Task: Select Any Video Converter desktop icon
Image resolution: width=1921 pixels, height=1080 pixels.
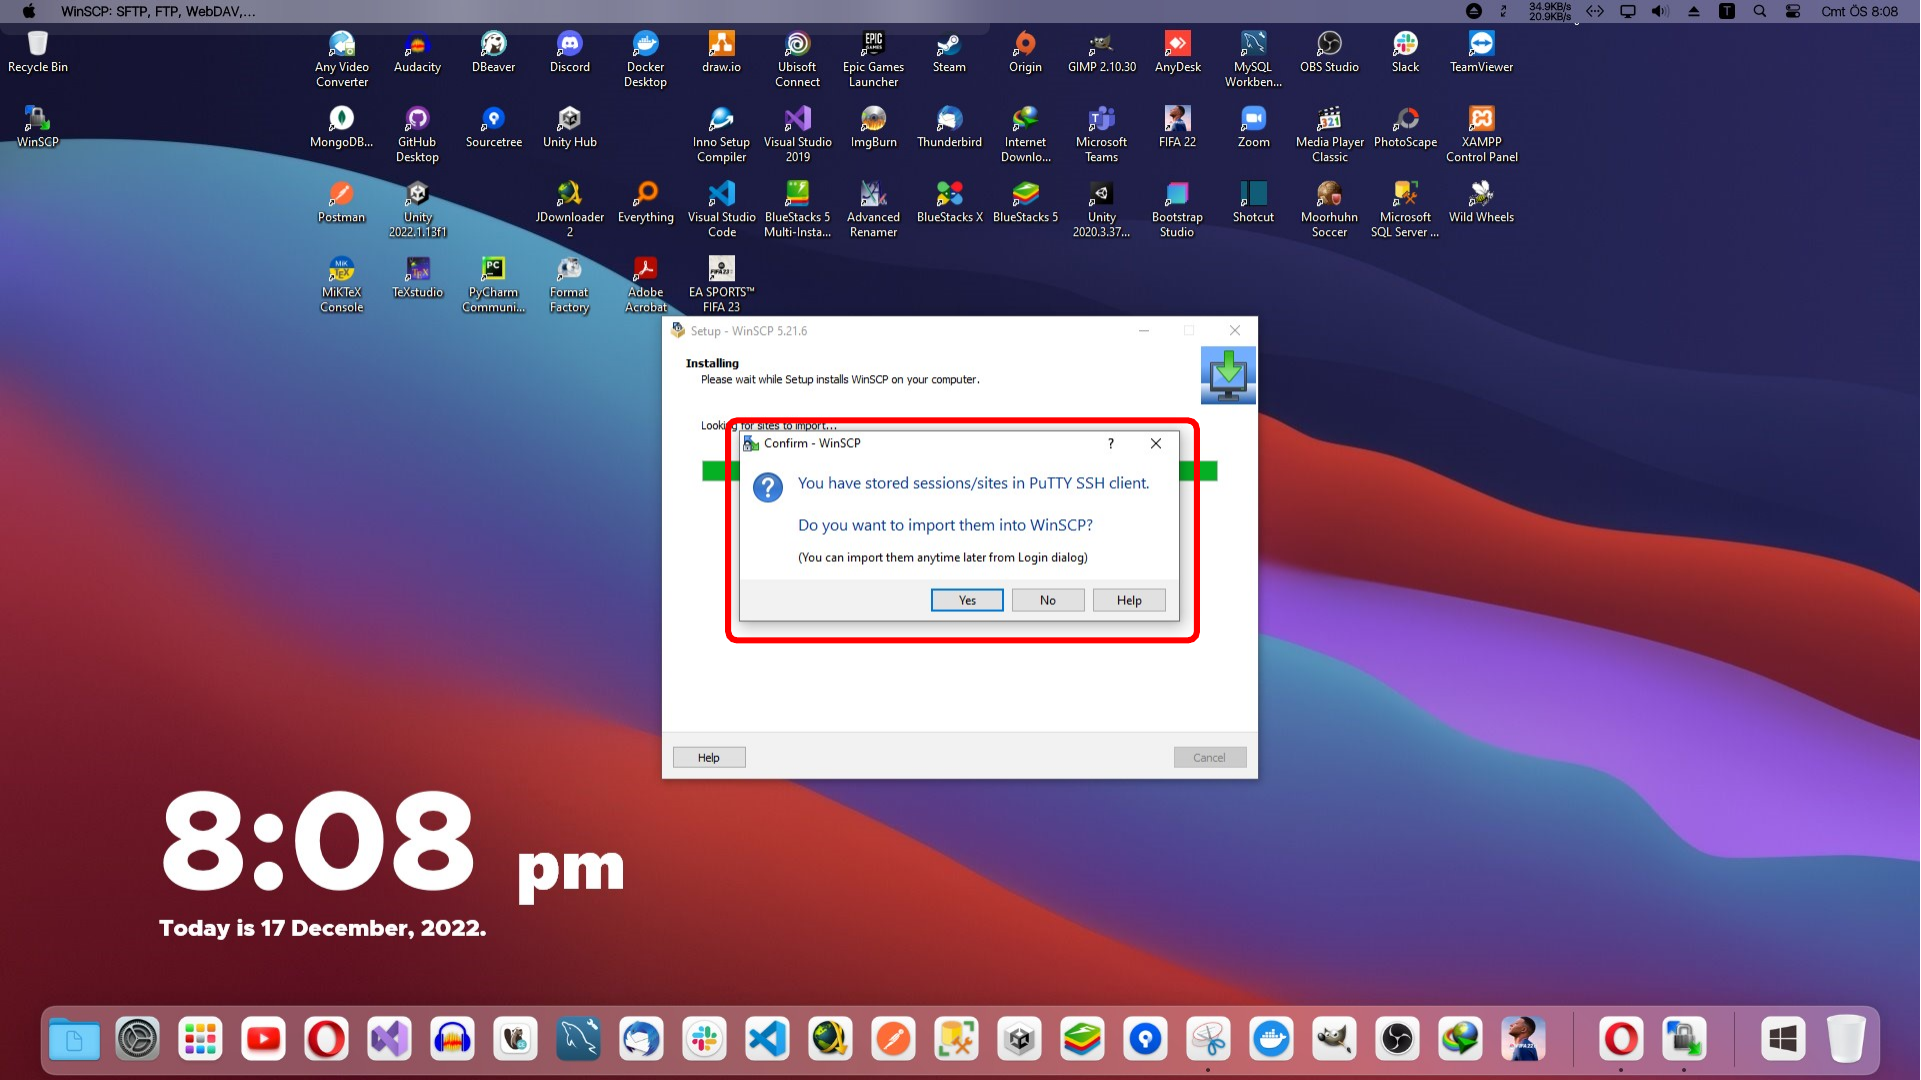Action: click(x=342, y=59)
